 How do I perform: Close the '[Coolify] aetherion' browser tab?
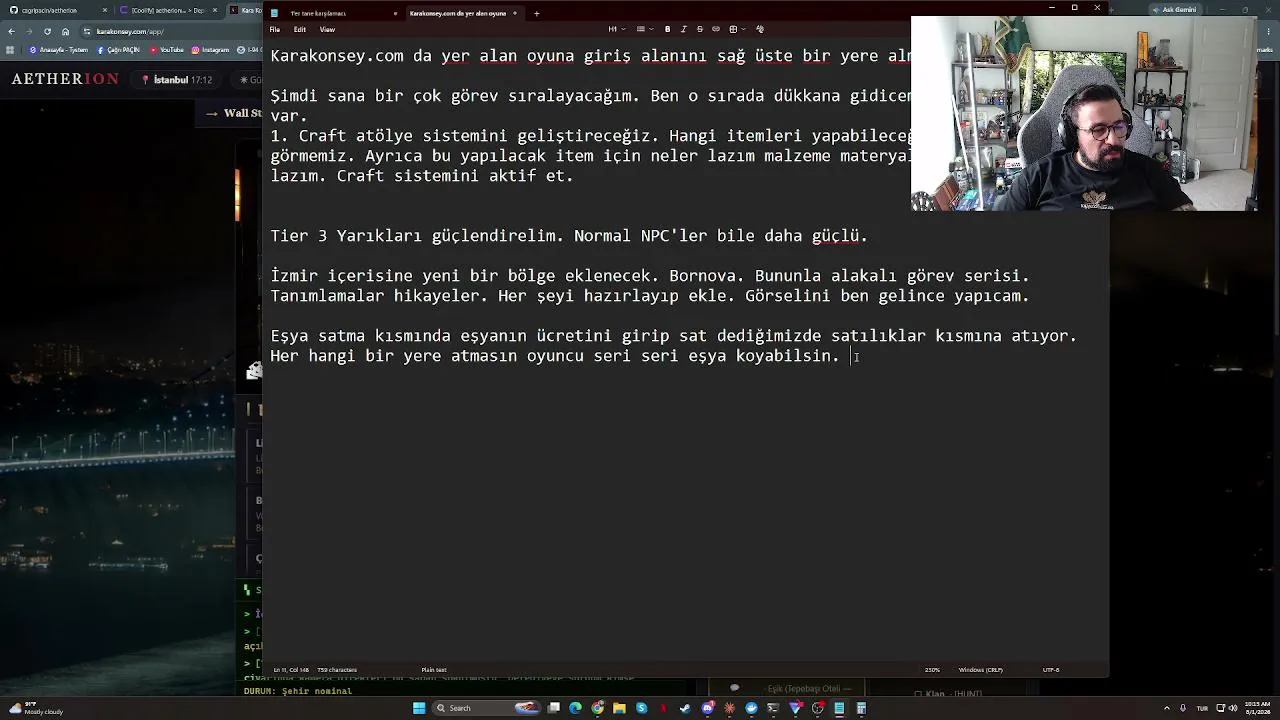click(x=214, y=10)
